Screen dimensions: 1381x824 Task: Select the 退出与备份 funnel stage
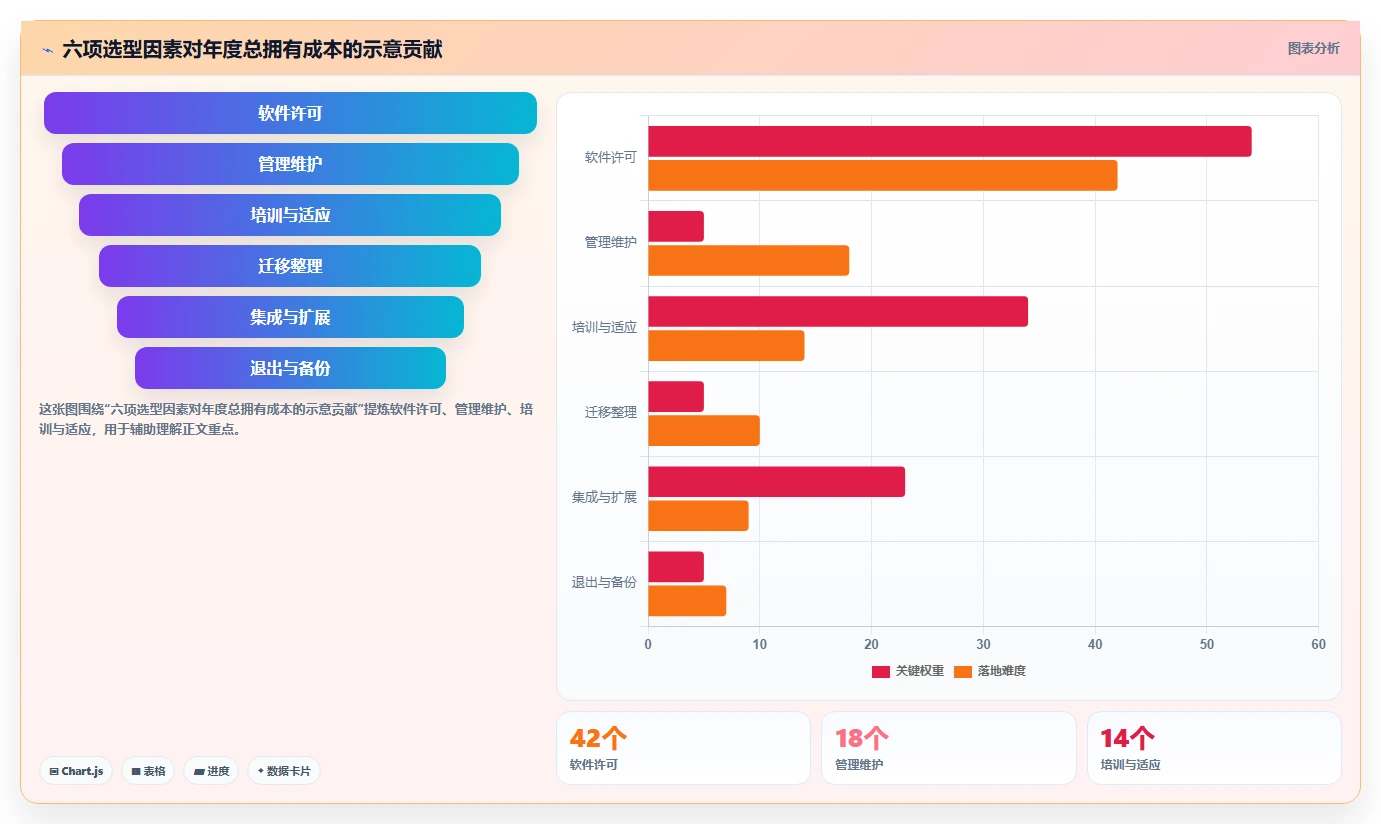pyautogui.click(x=290, y=368)
